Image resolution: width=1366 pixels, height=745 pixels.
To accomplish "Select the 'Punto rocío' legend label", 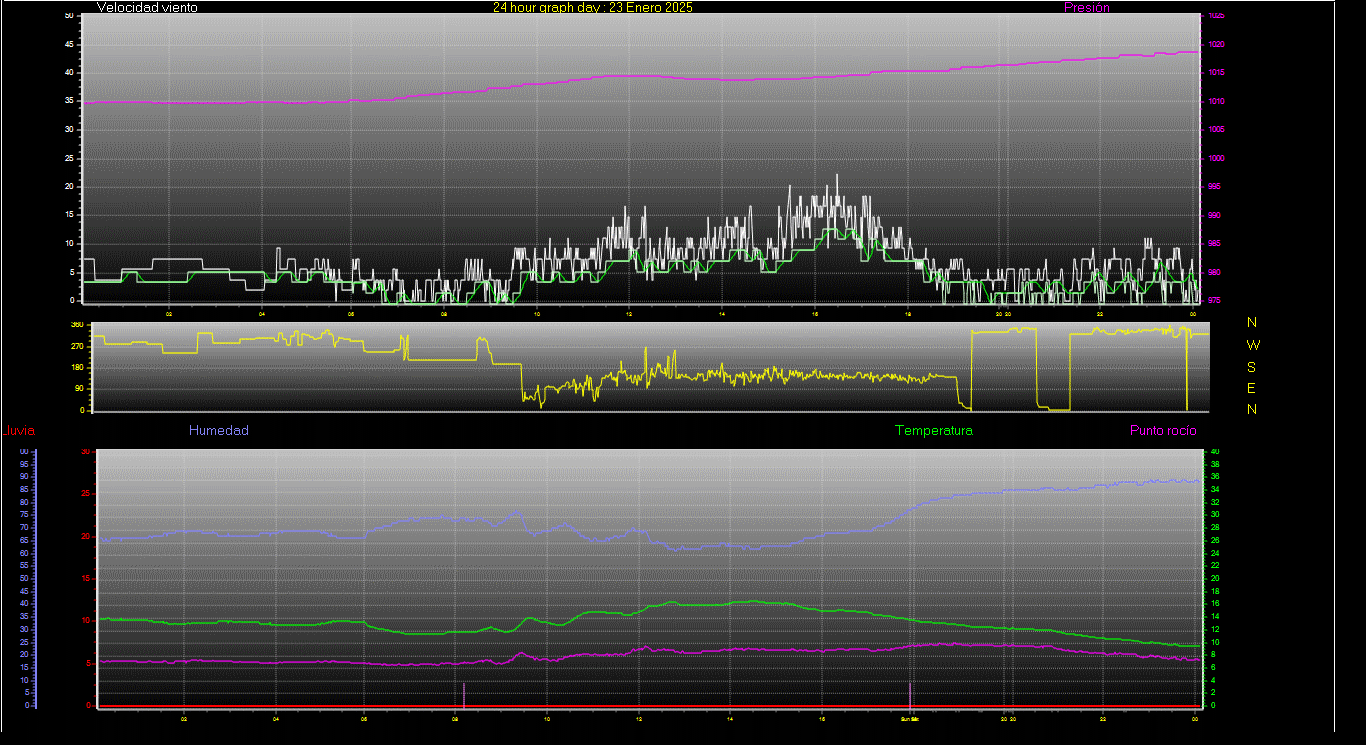I will coord(1163,430).
